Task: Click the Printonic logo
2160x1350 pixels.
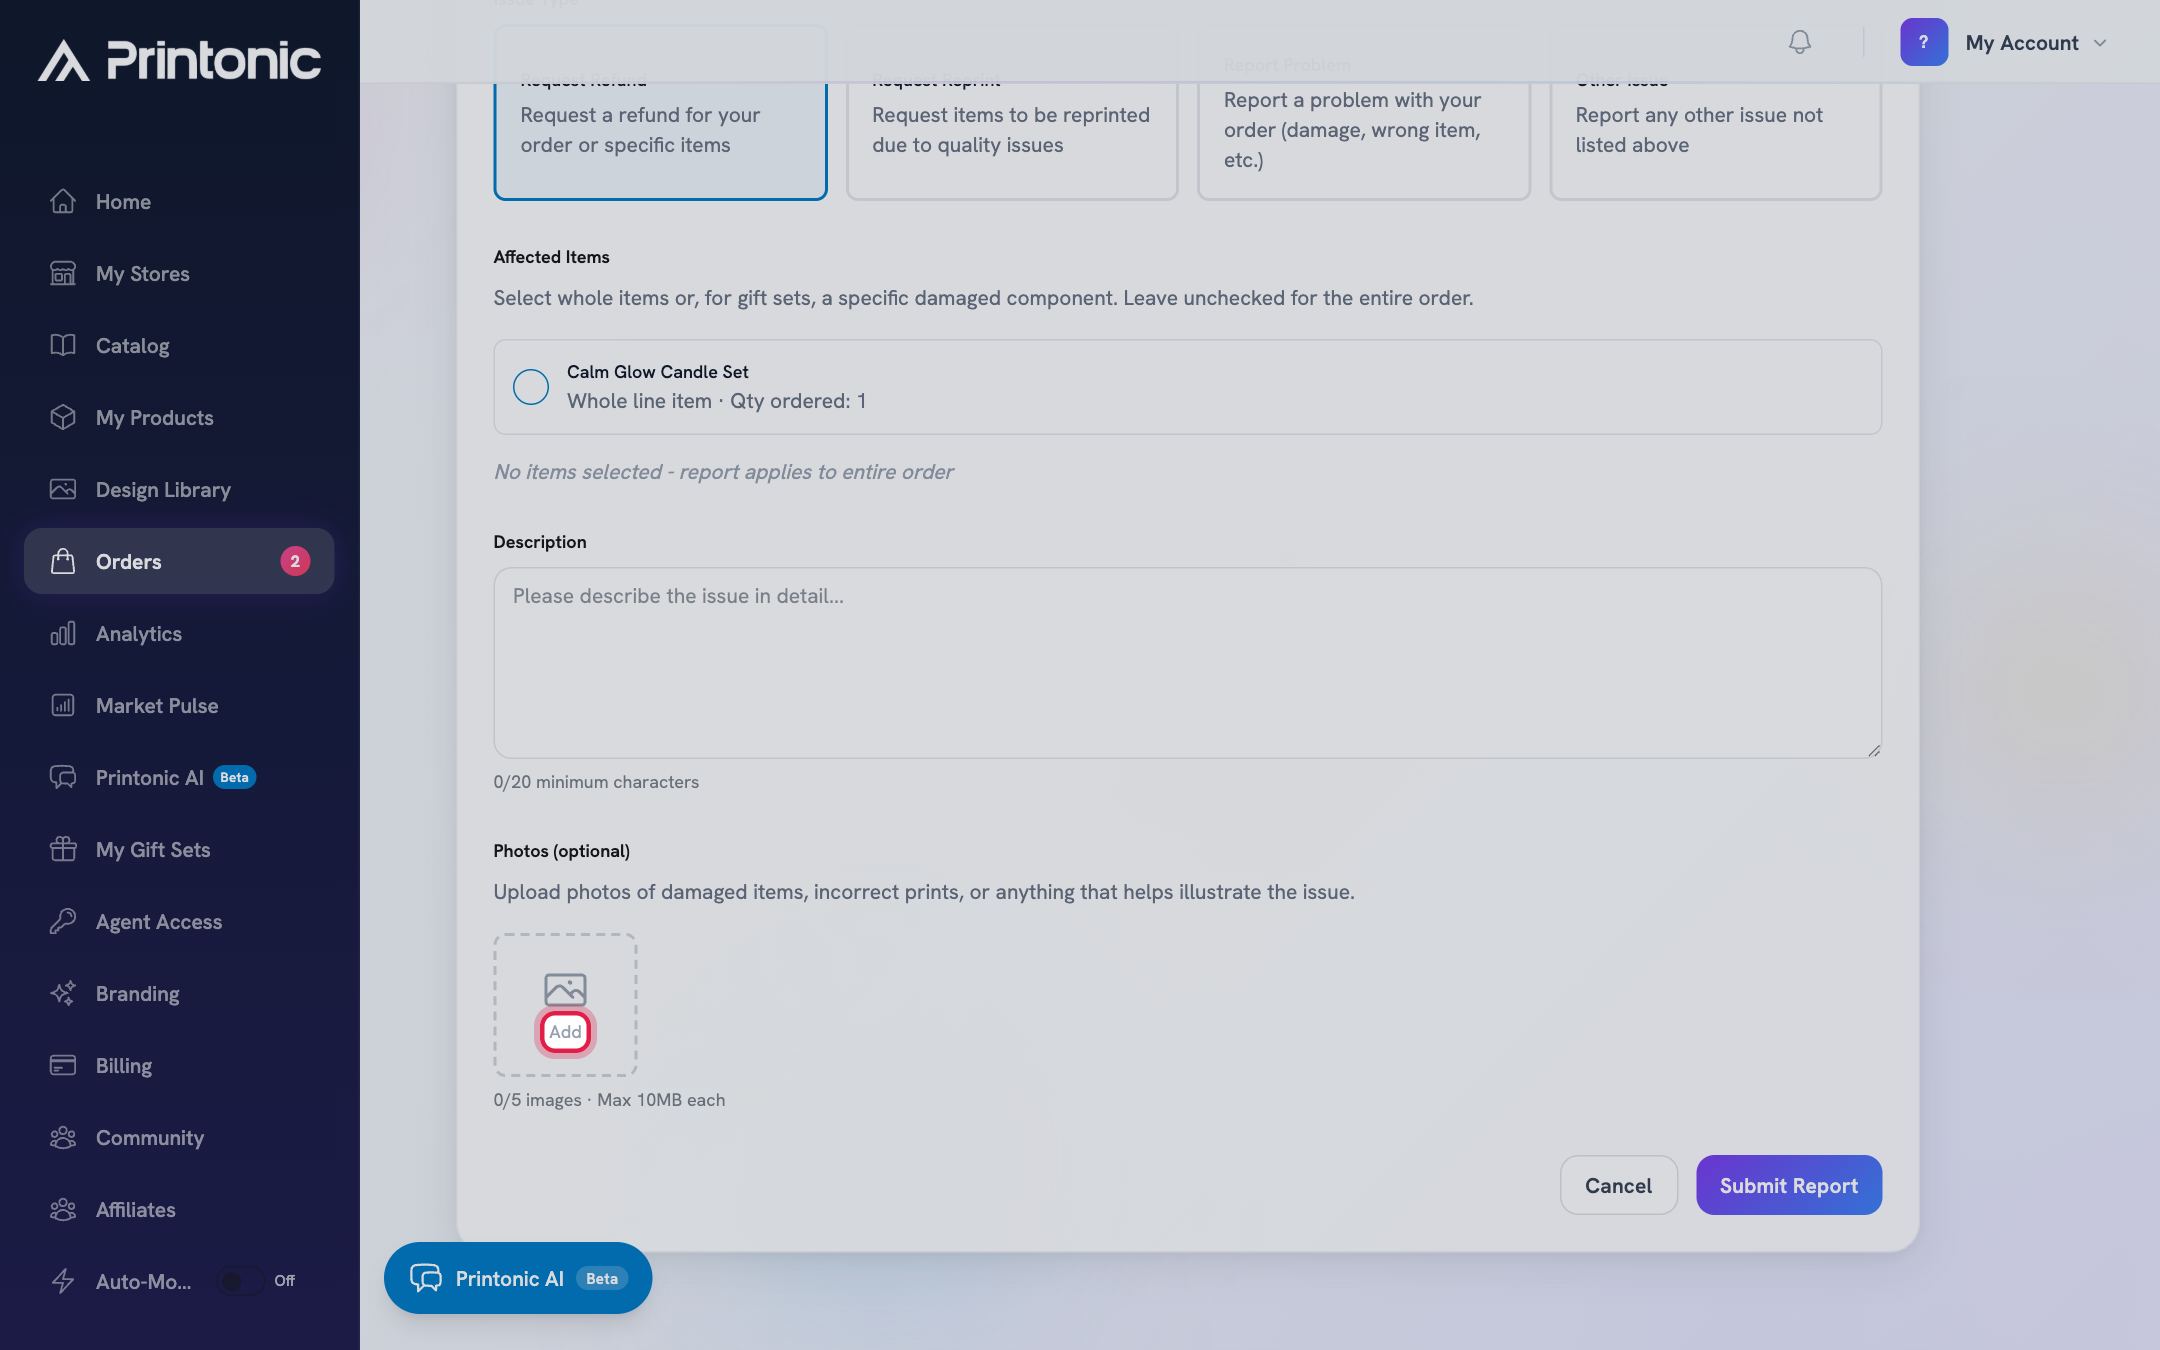Action: coord(180,60)
